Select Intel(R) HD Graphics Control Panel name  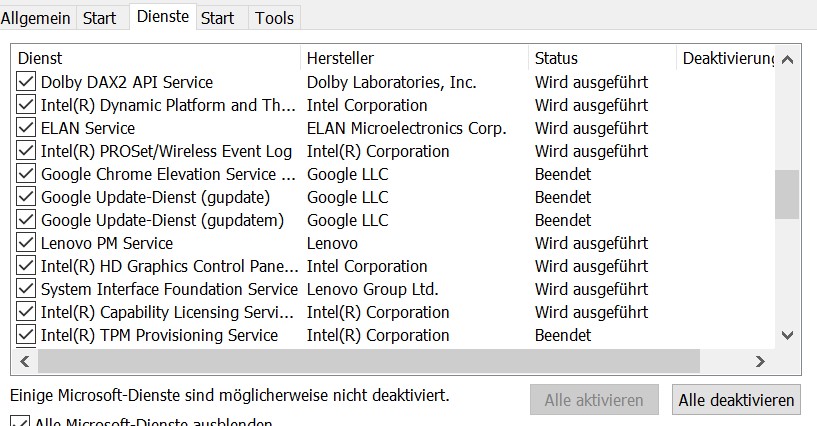pyautogui.click(x=169, y=266)
